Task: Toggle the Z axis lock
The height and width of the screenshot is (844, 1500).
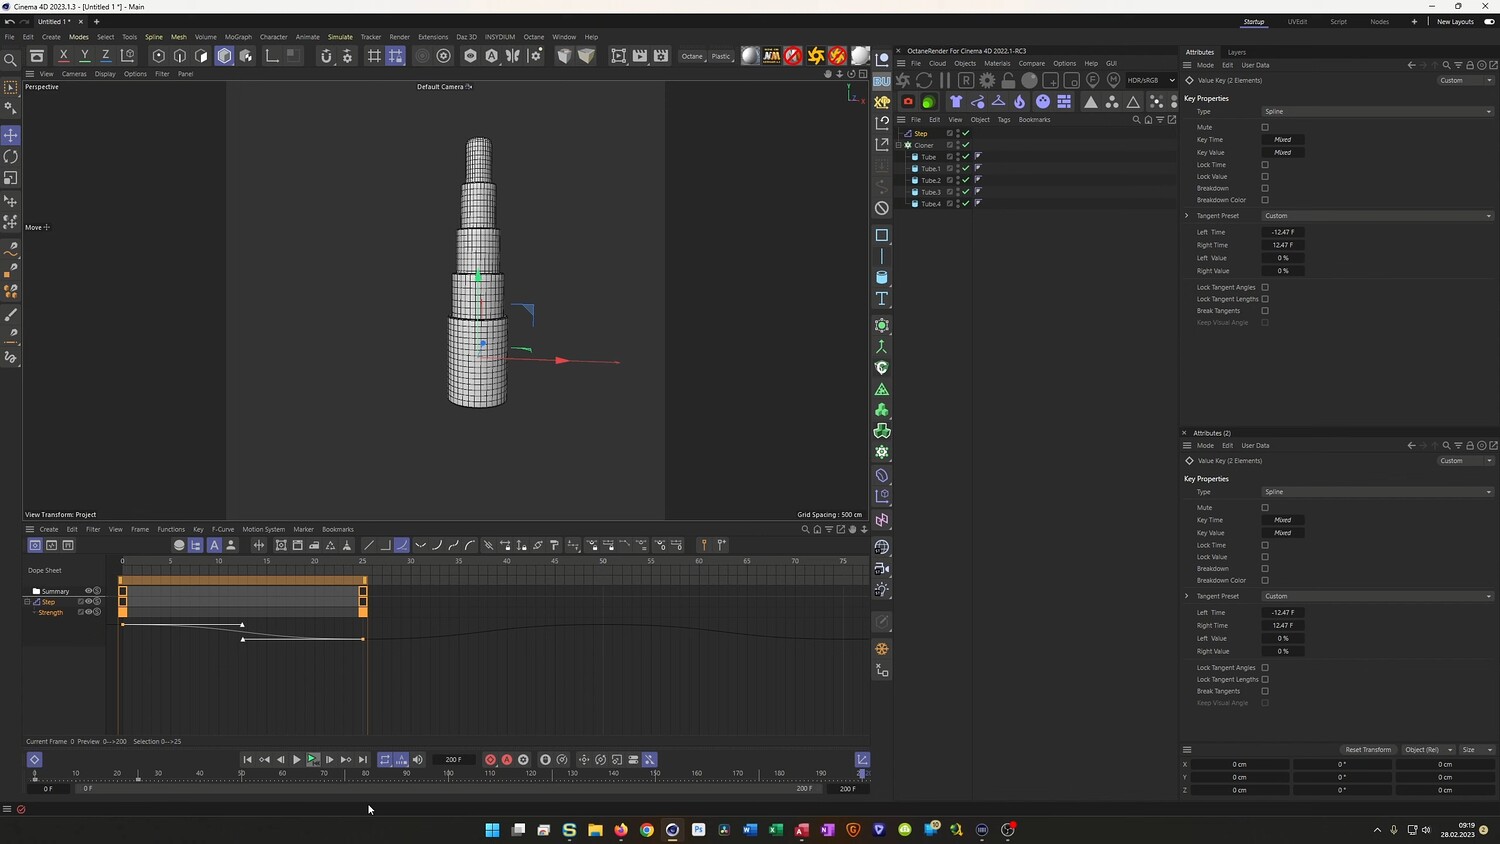Action: (105, 56)
